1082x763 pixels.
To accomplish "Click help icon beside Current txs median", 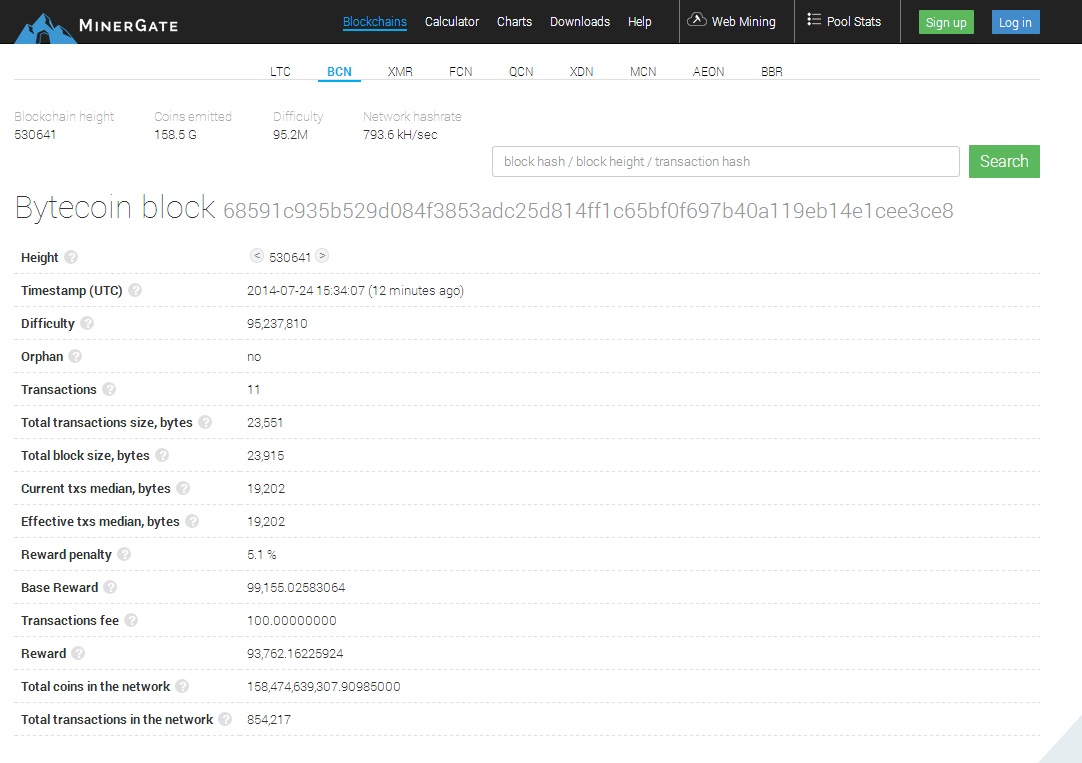I will pyautogui.click(x=183, y=488).
